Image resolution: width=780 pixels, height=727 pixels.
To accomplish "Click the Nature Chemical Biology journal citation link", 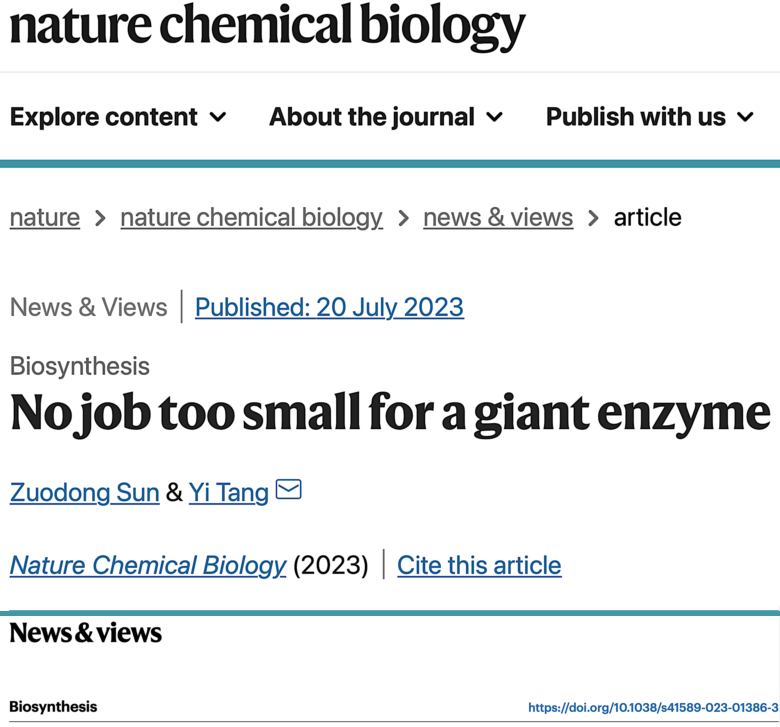I will tap(148, 565).
